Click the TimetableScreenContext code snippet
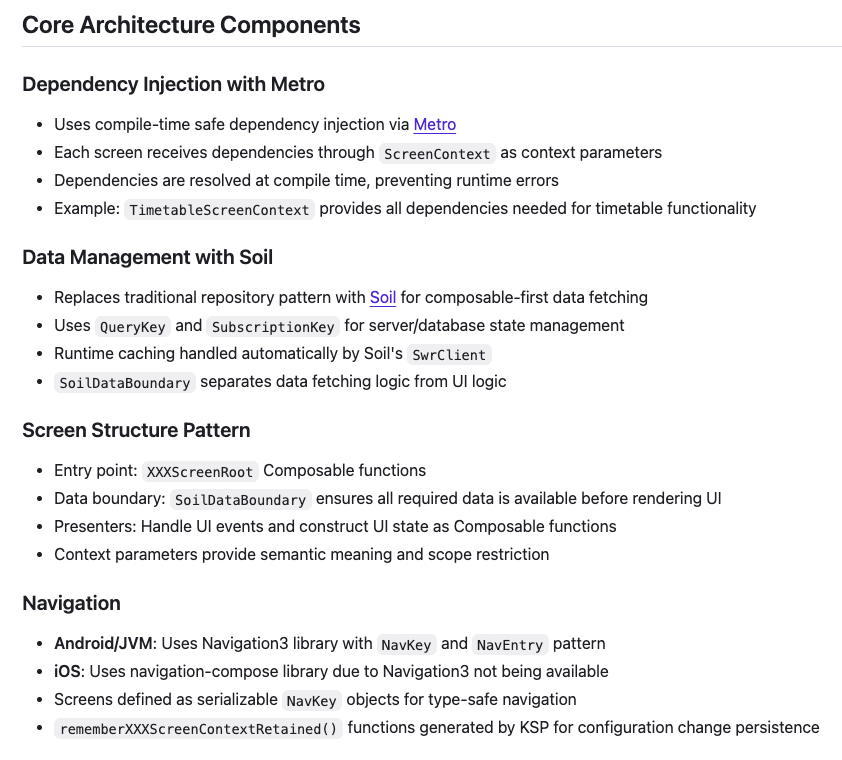This screenshot has width=842, height=760. (x=220, y=209)
